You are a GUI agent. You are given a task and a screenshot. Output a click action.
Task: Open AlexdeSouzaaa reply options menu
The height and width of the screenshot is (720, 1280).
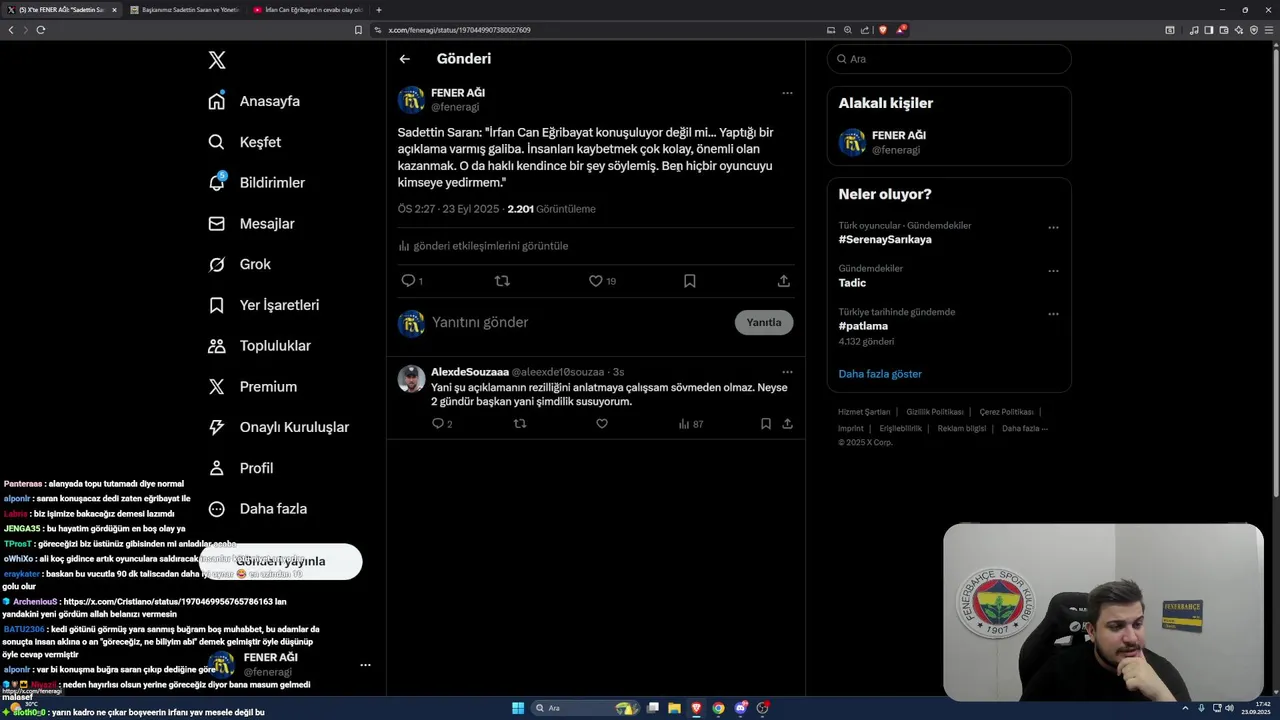pos(787,372)
